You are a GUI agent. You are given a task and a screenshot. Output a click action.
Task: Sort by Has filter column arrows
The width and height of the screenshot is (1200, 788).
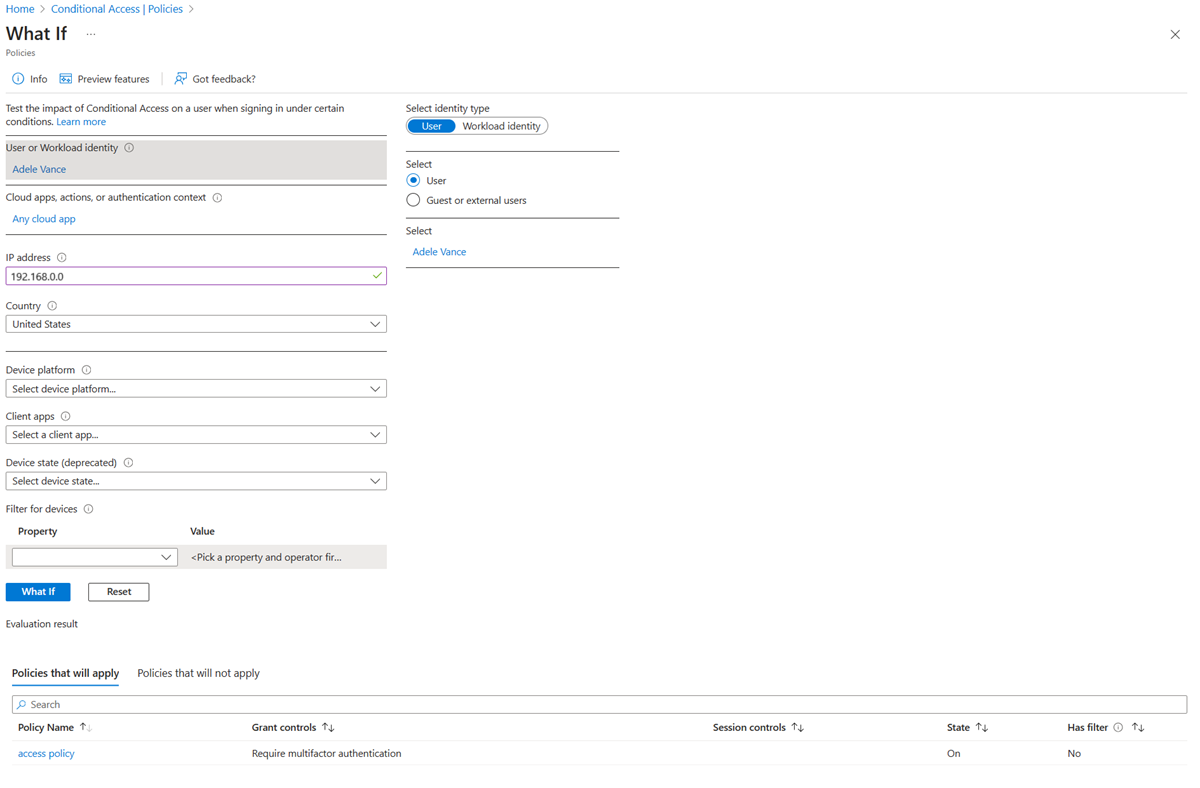[1138, 728]
